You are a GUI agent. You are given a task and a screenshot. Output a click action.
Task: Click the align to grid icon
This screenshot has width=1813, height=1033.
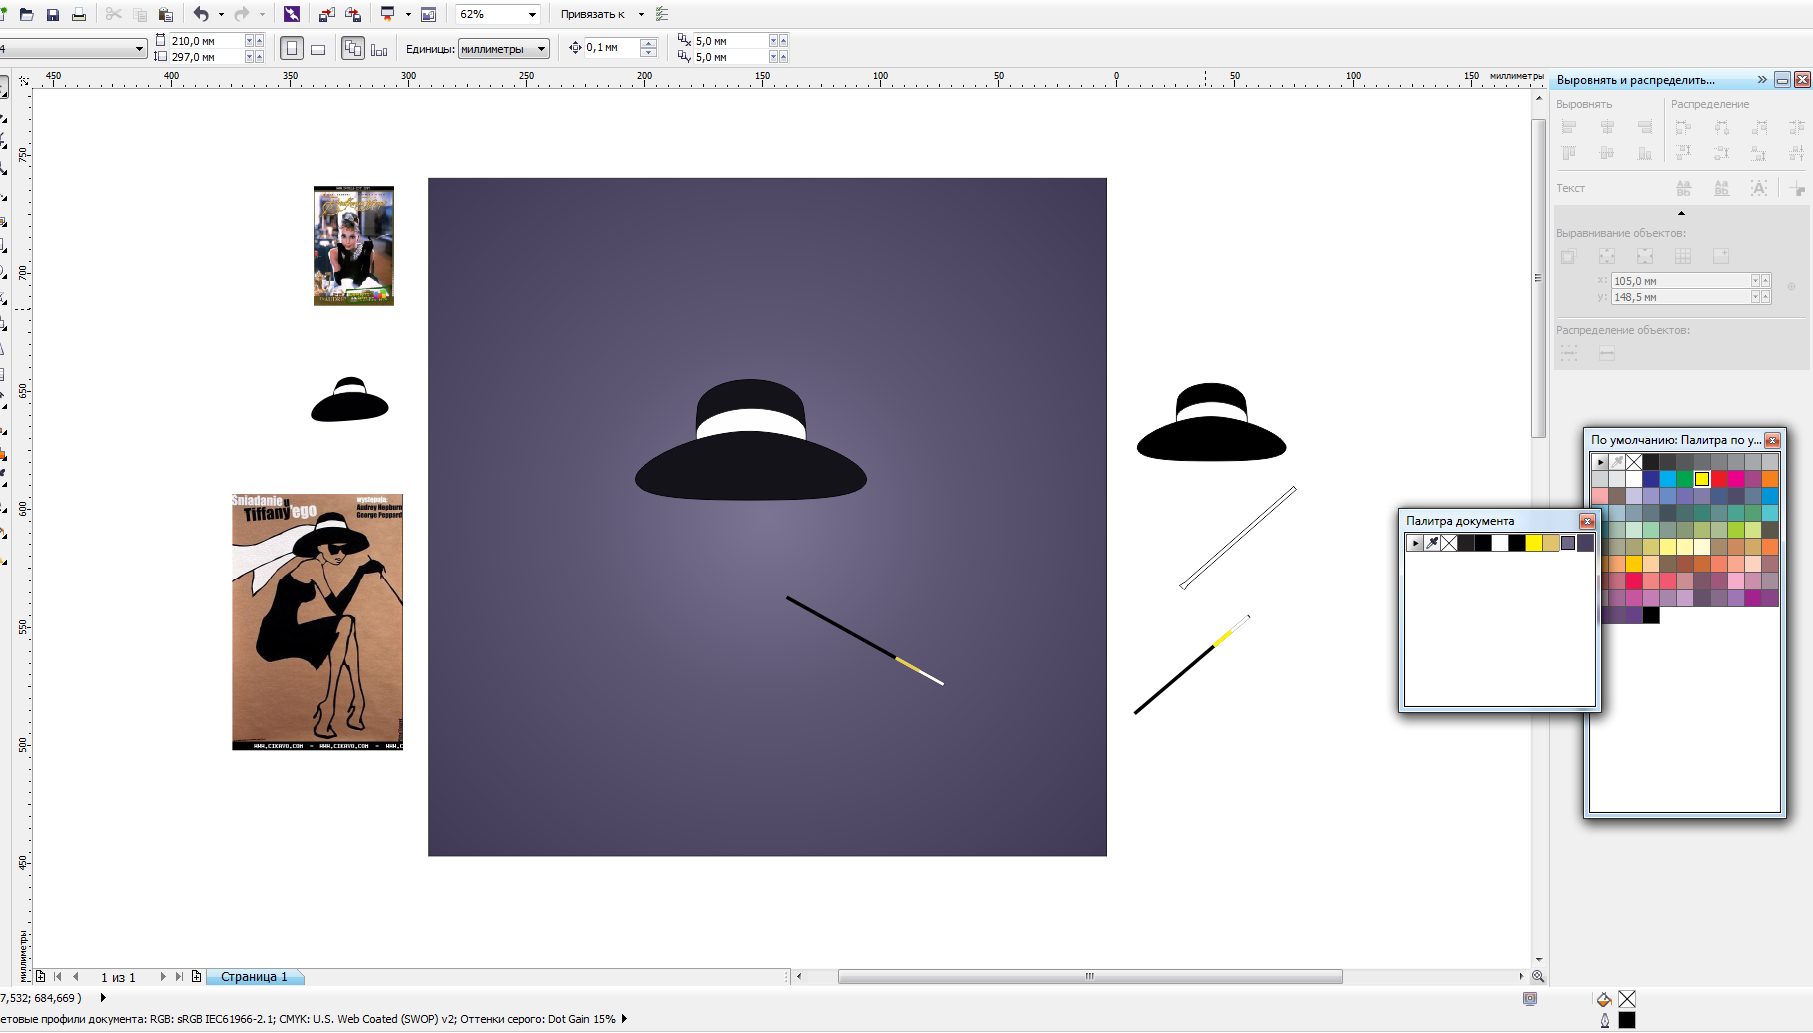click(1683, 257)
